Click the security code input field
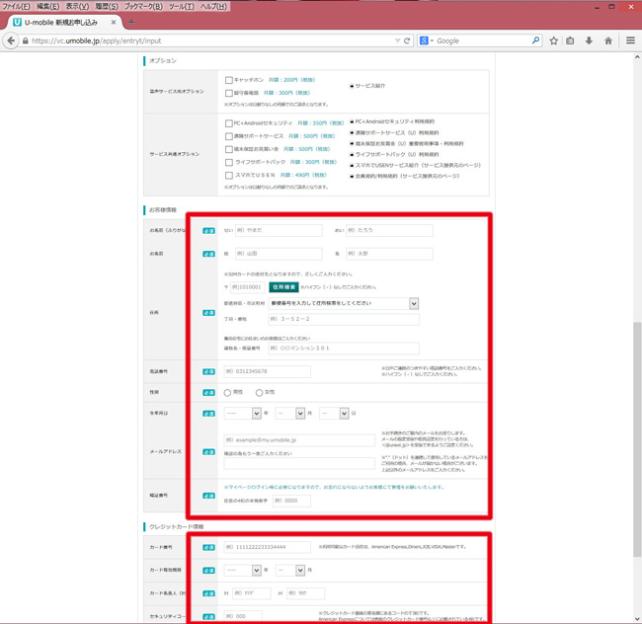 coord(243,616)
